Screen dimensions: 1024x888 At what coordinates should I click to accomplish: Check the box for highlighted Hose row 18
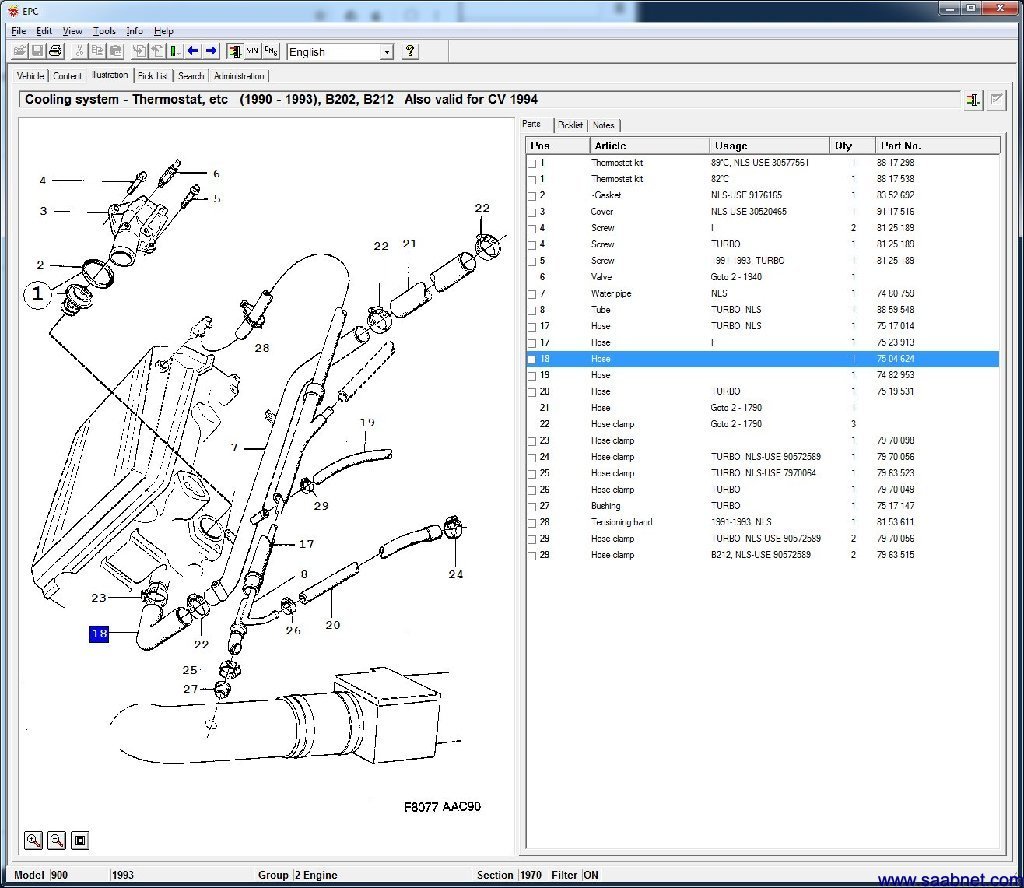[x=532, y=360]
